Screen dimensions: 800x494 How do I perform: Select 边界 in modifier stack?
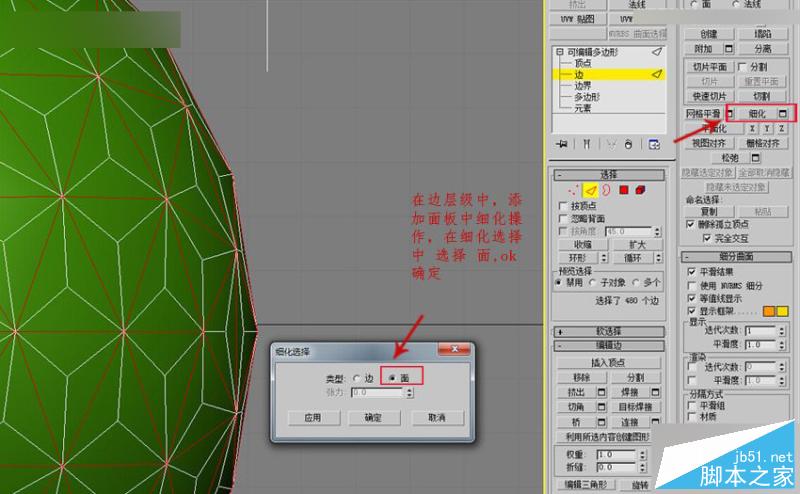(x=583, y=86)
